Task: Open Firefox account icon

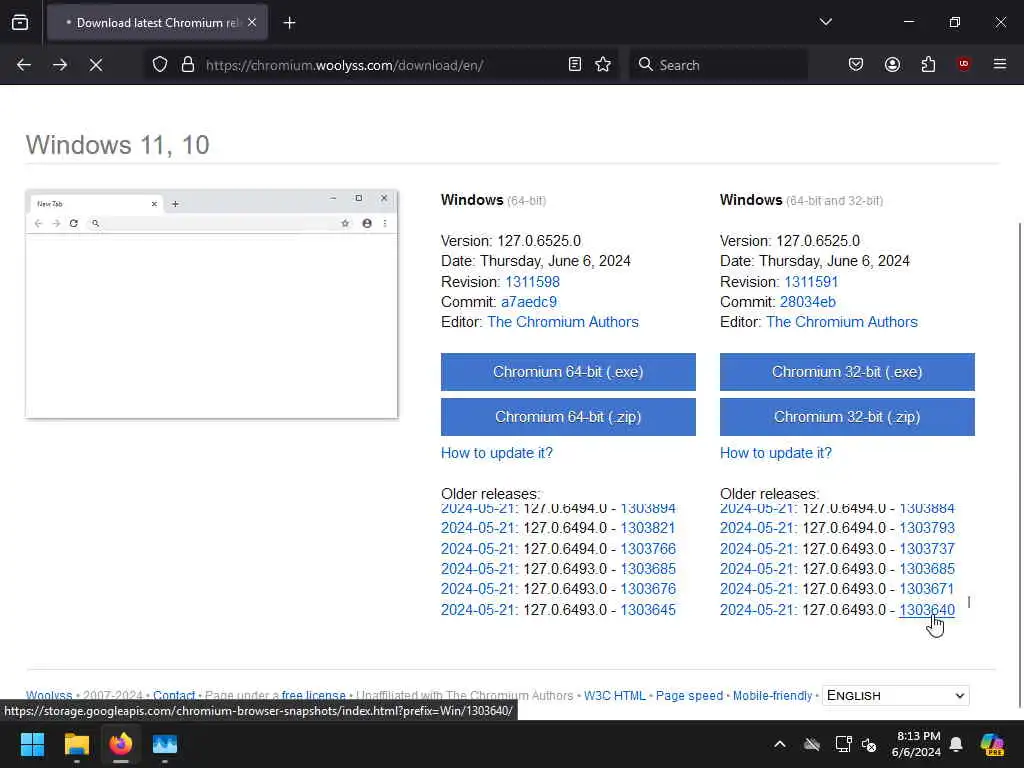Action: click(892, 65)
